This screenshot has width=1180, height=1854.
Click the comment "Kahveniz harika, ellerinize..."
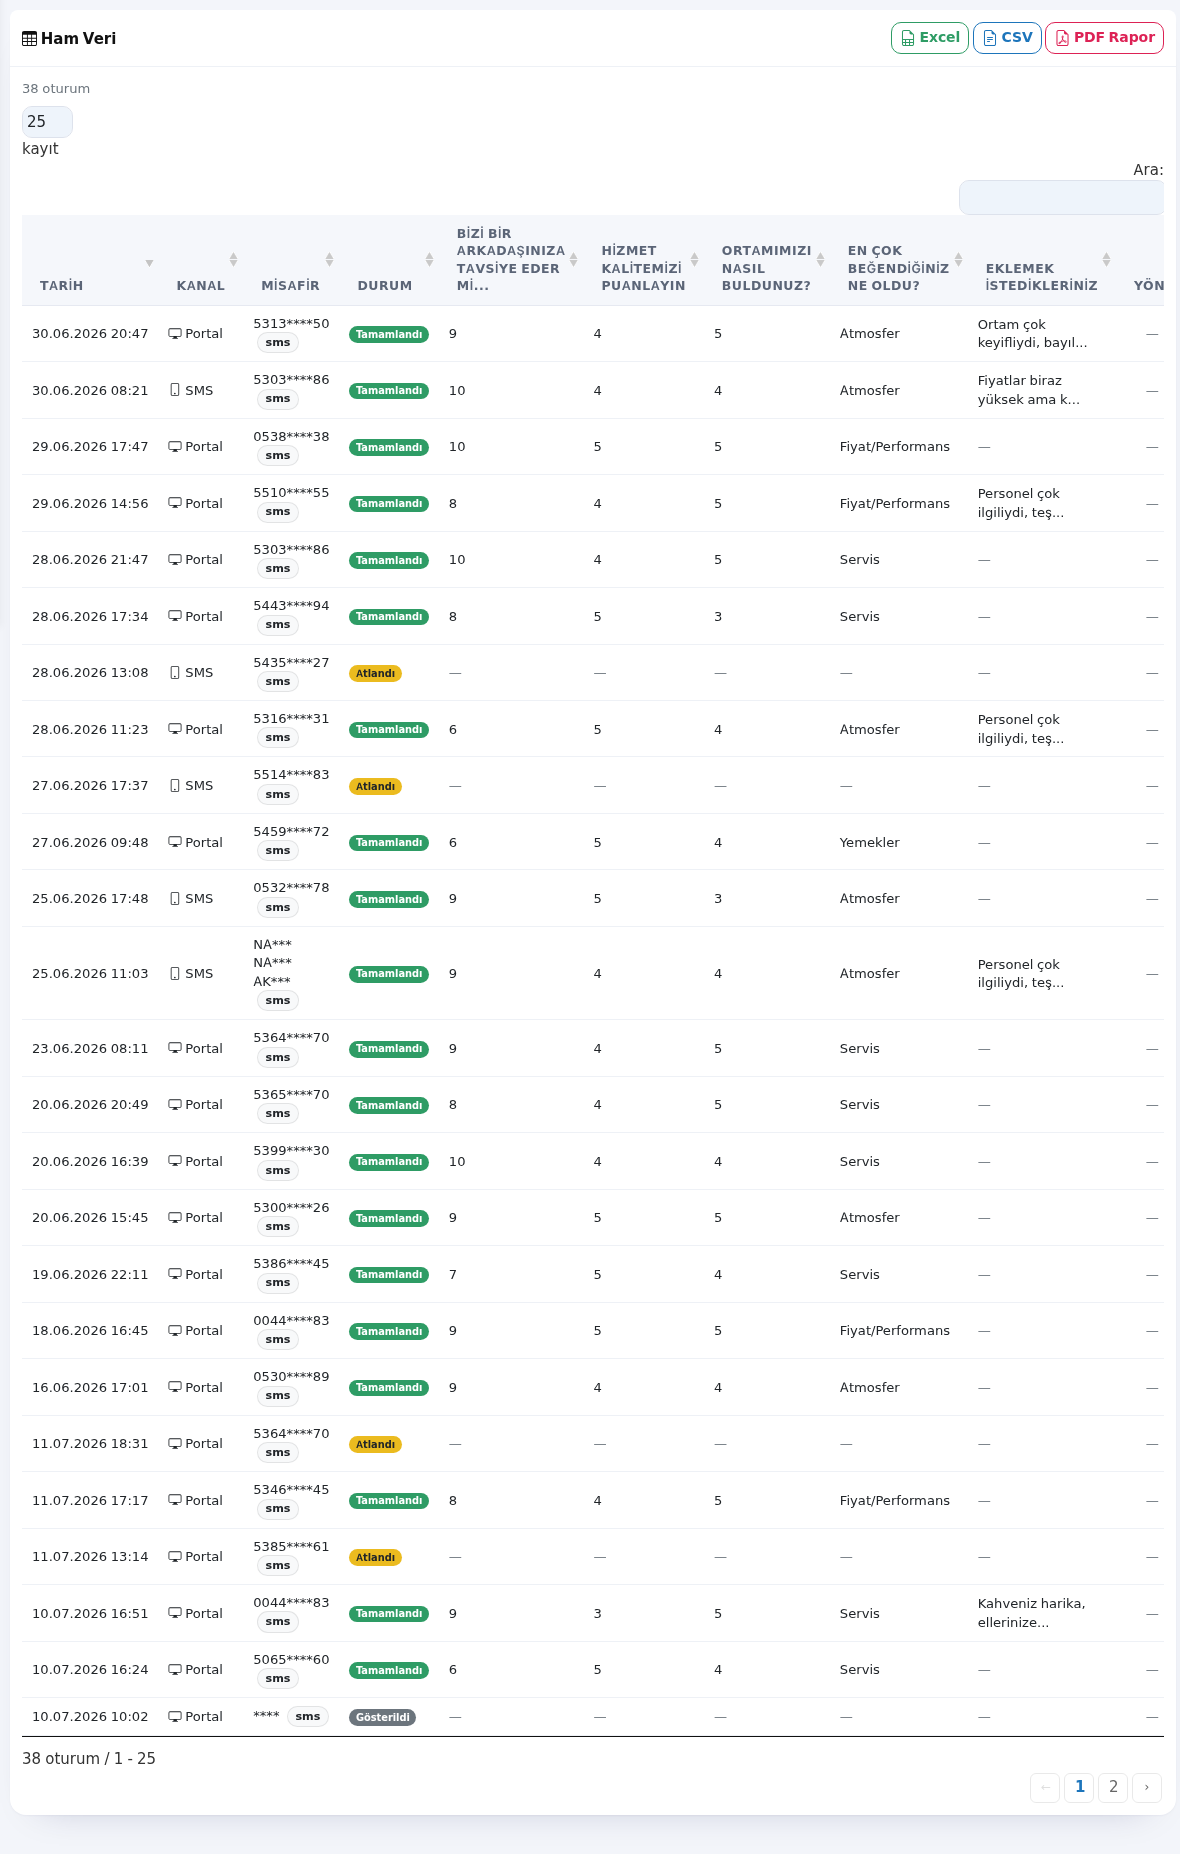[1031, 1613]
